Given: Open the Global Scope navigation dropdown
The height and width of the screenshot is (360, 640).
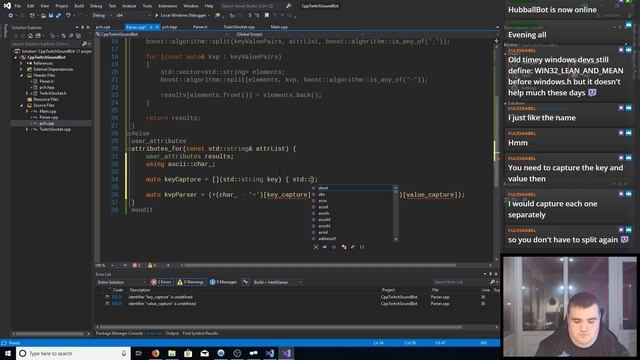Looking at the screenshot, I should pyautogui.click(x=299, y=35).
